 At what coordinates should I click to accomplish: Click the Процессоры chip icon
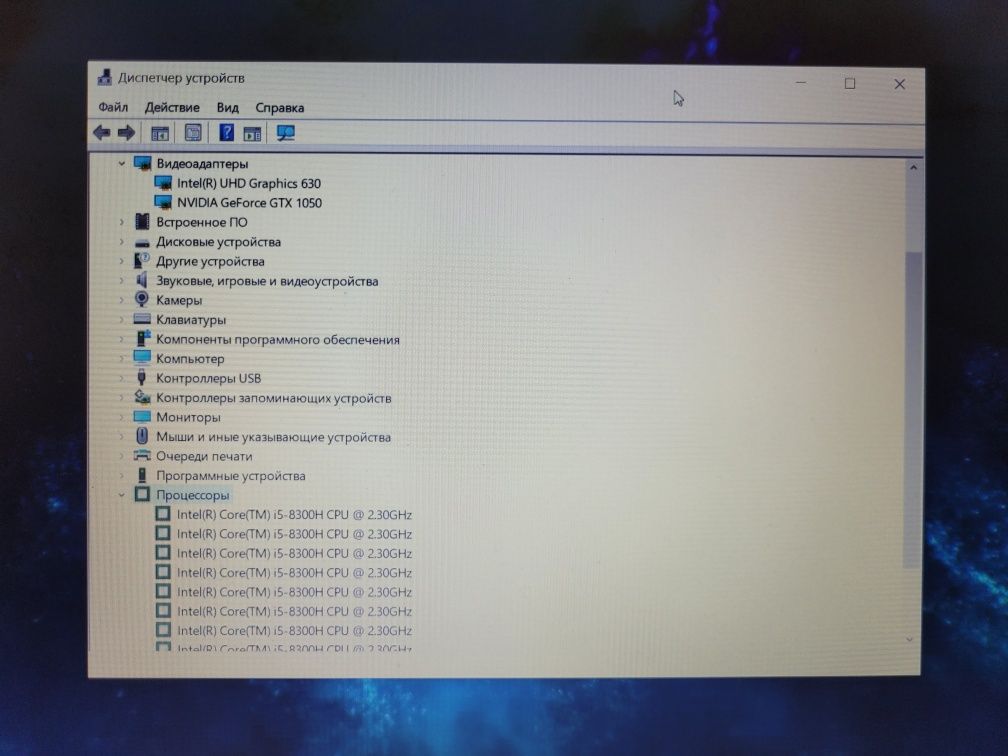tap(142, 494)
